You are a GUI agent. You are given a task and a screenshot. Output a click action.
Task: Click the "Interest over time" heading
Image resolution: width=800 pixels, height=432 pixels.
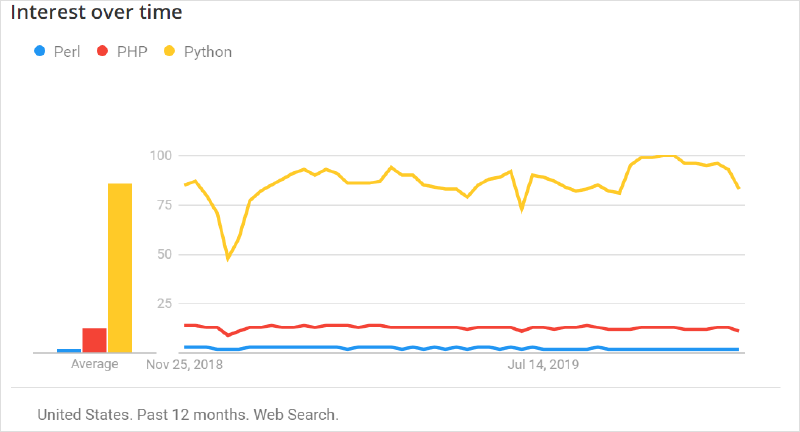(x=97, y=15)
